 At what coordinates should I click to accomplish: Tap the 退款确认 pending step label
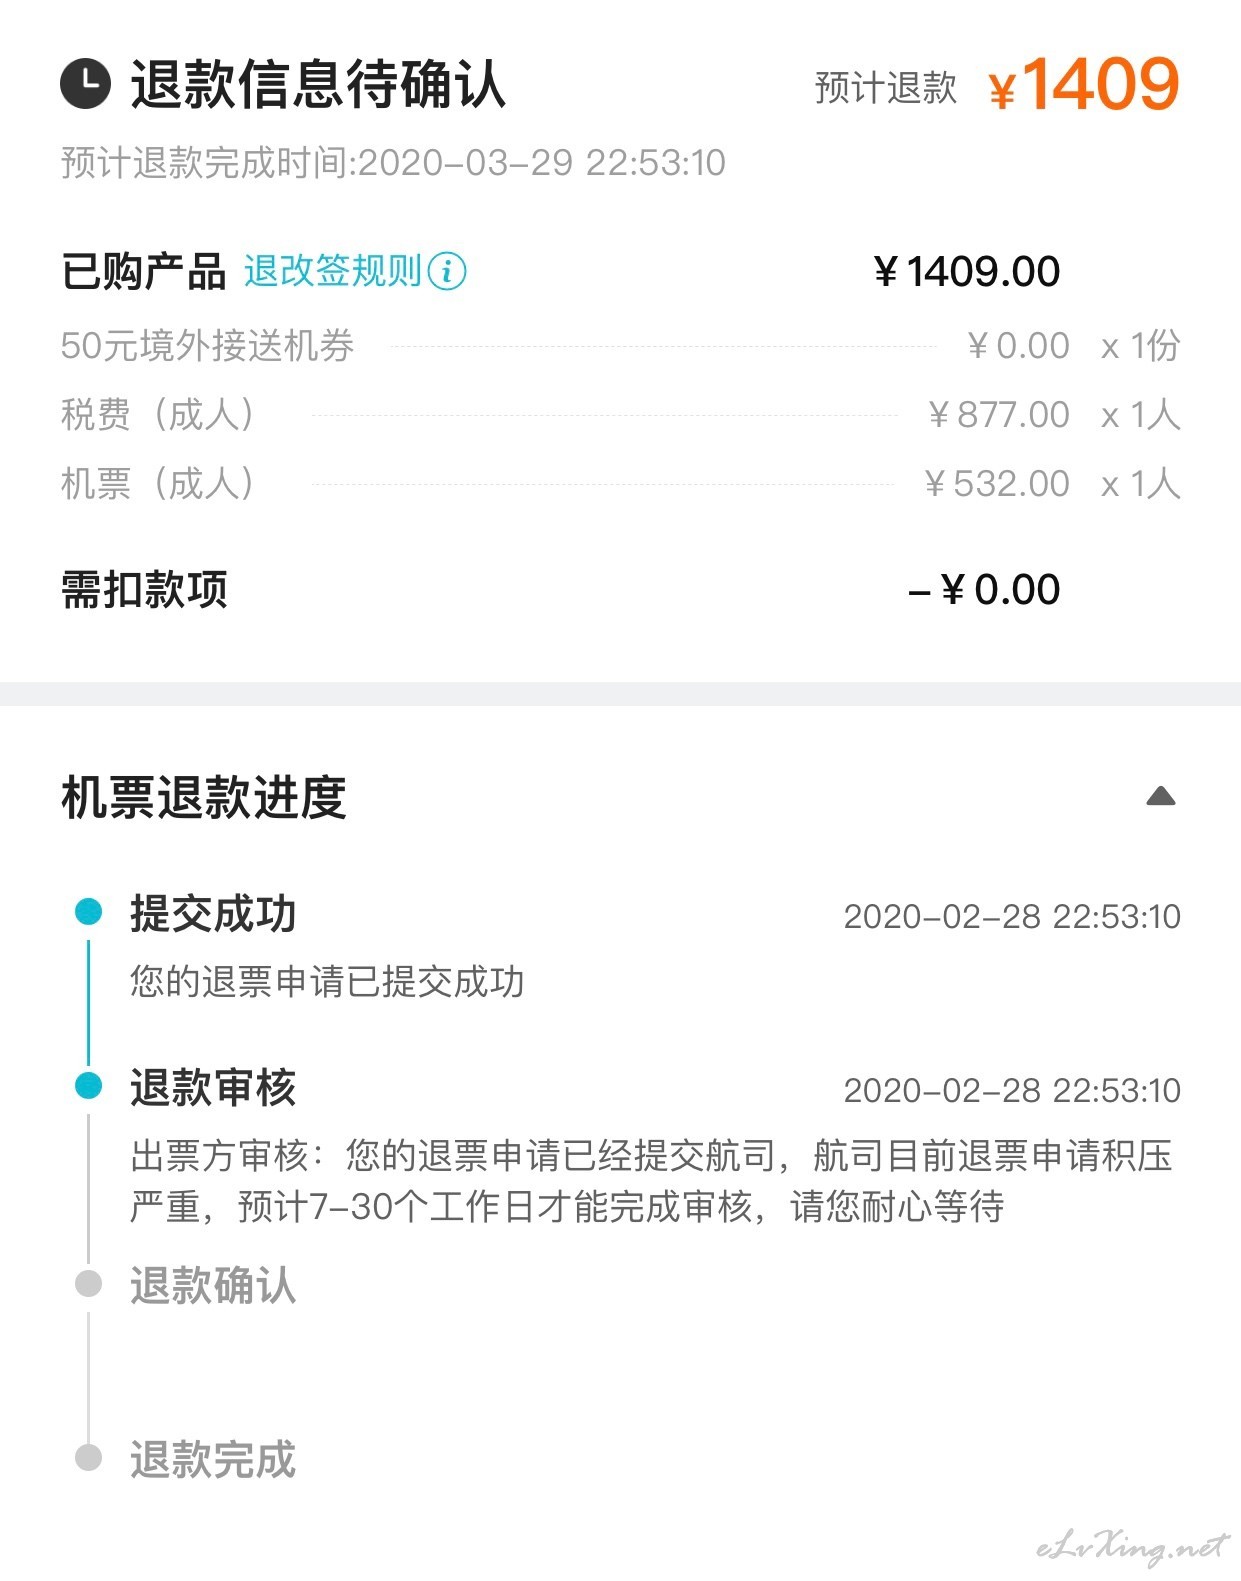[213, 1285]
